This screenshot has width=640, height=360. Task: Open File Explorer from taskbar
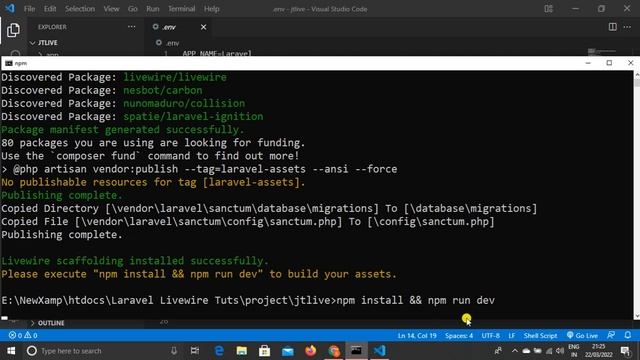[x=242, y=351]
